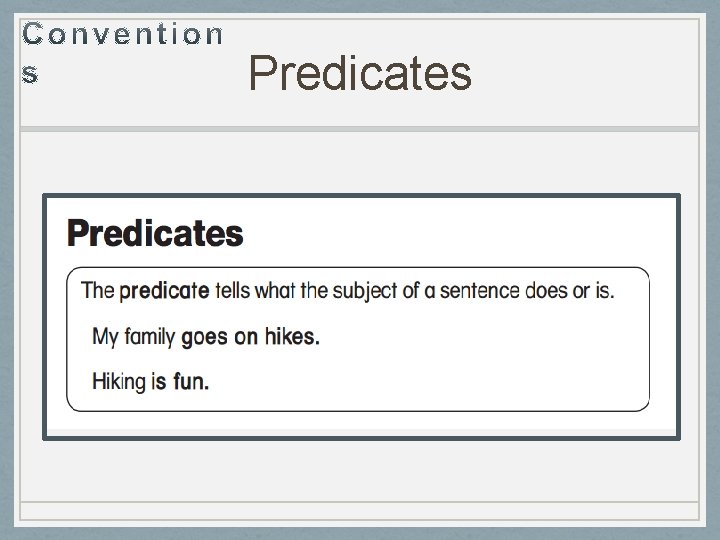The width and height of the screenshot is (720, 540).
Task: Click blank area below content frame
Action: click(360, 471)
